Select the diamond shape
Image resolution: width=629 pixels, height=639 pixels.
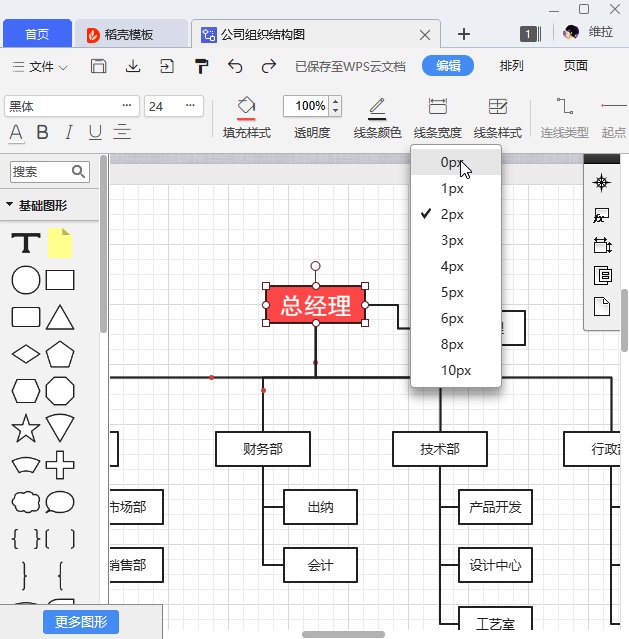(x=26, y=354)
